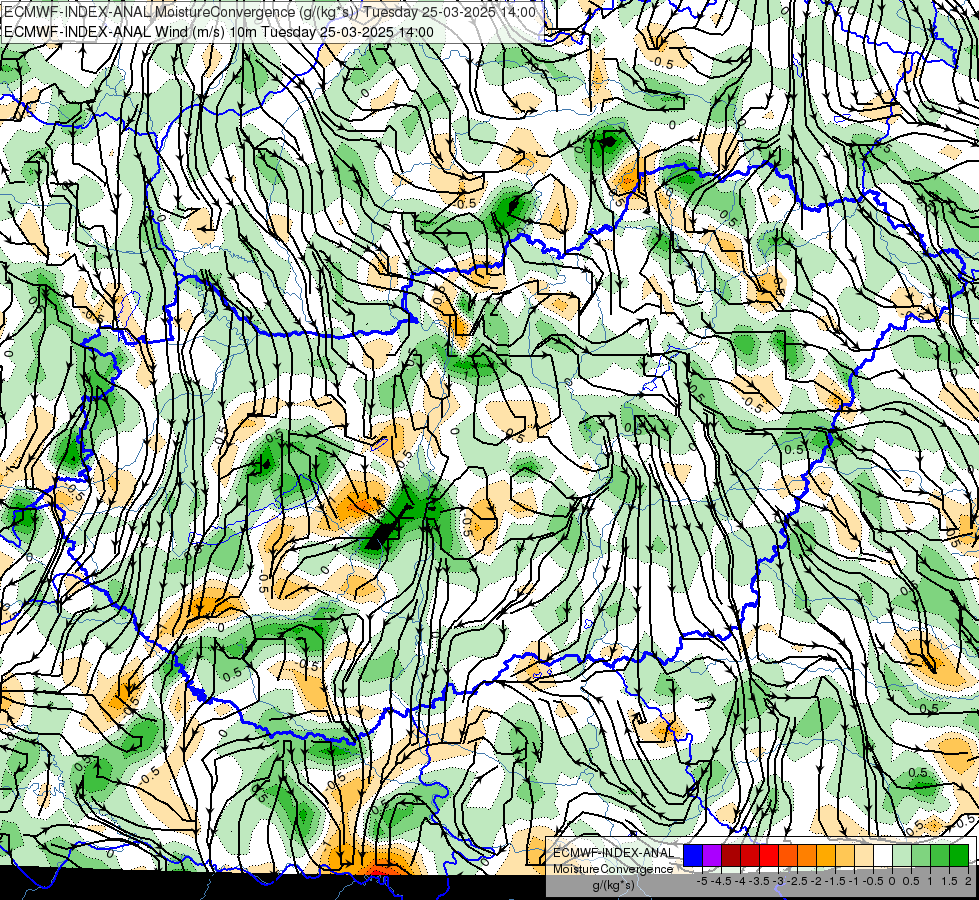Click the bright red swatch from -3.5 to -3
Viewport: 979px width, 900px height.
click(x=769, y=856)
